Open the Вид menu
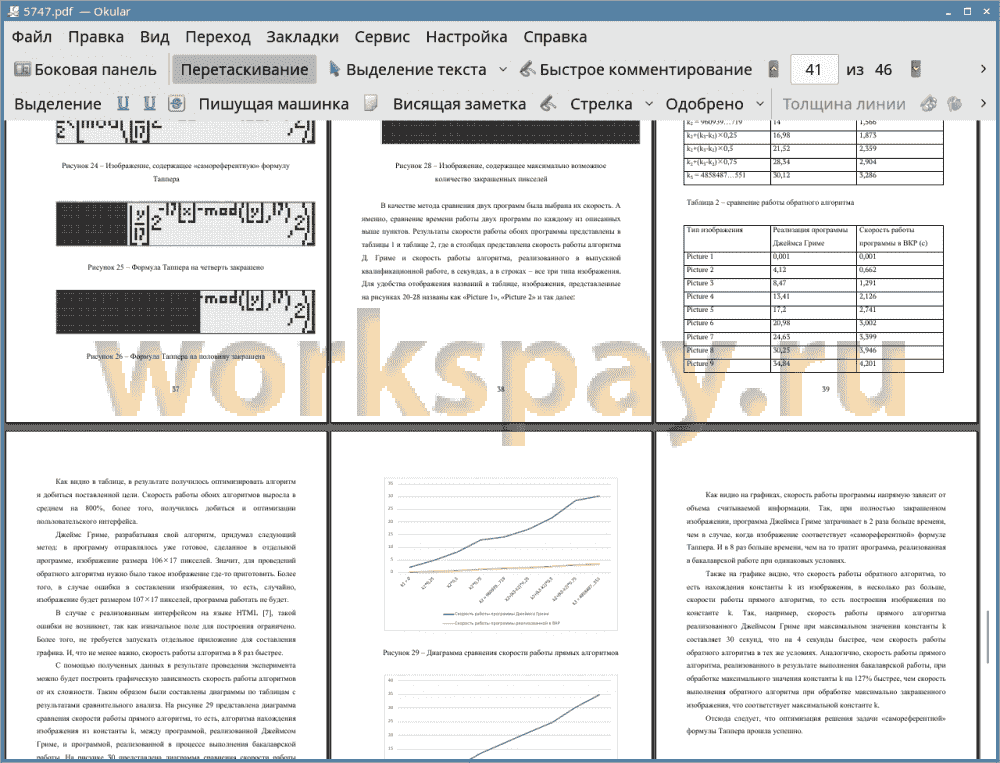This screenshot has width=1000, height=763. click(154, 37)
